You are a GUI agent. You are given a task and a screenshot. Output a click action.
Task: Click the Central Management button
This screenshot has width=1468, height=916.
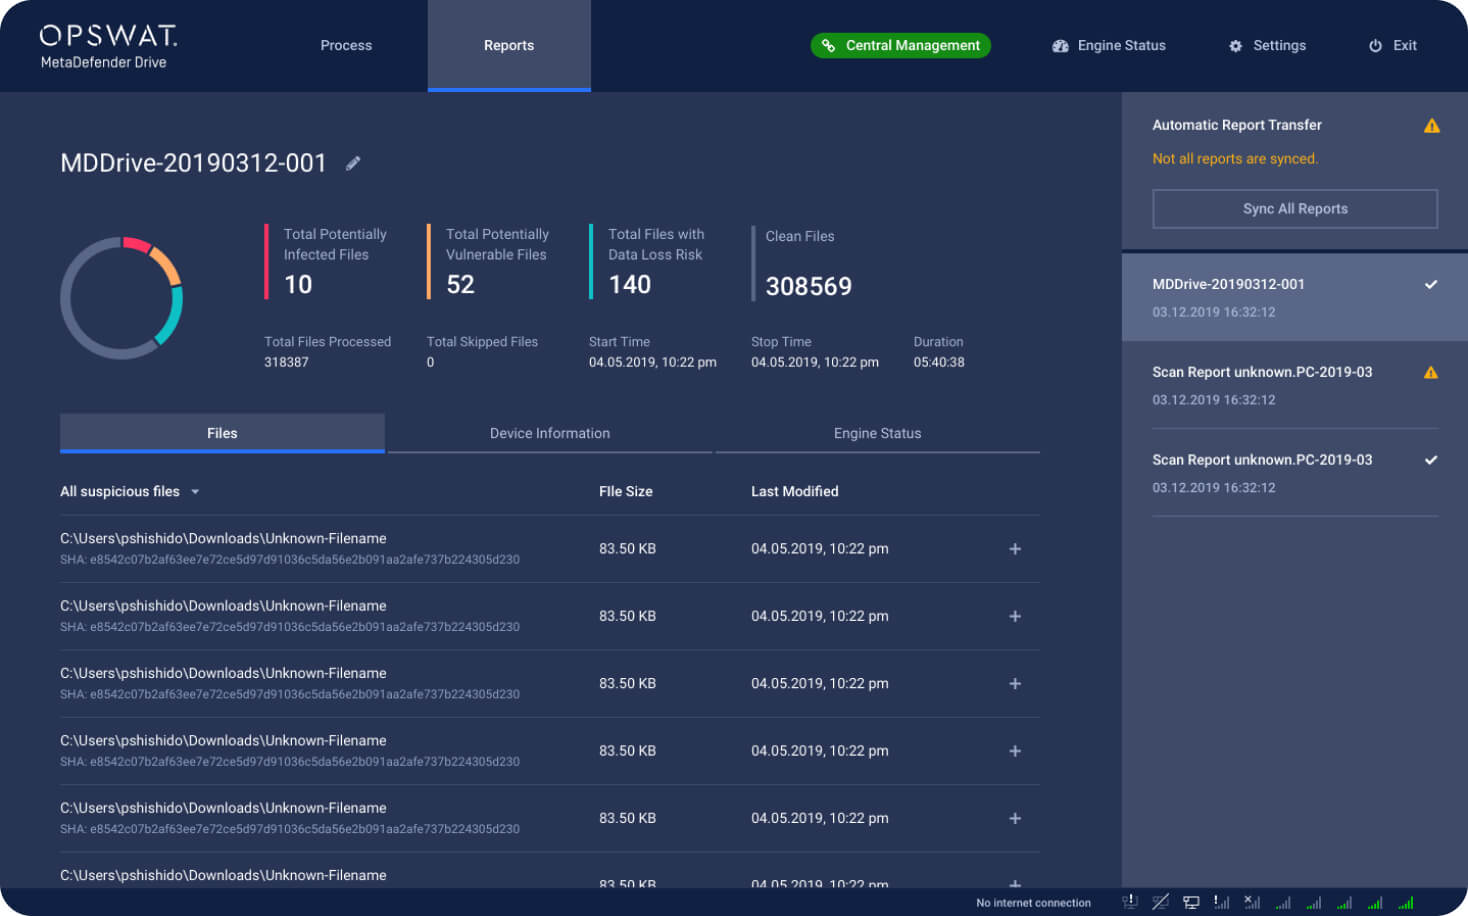coord(900,45)
